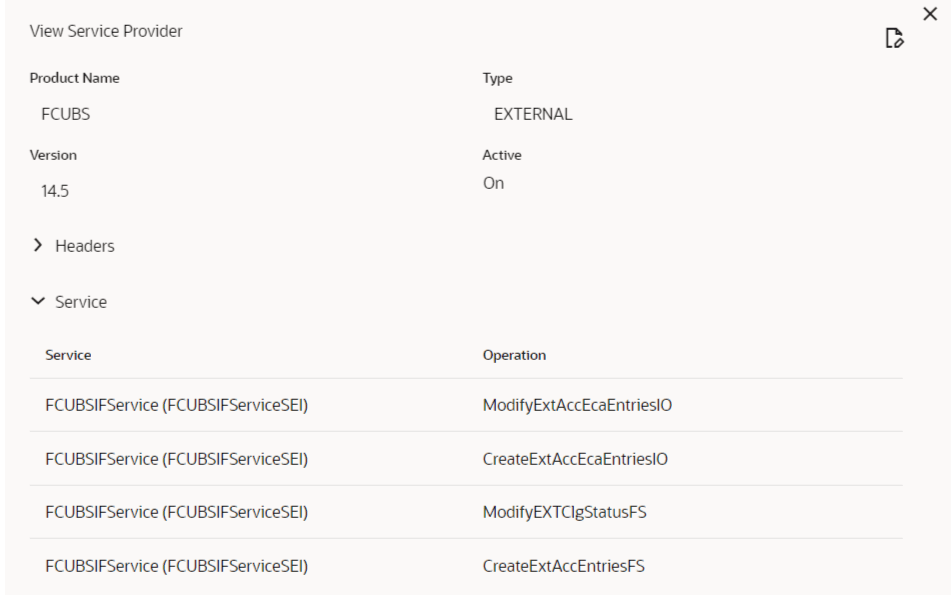Click first FCUBSIFService (FCUBSIFServiceSEI) service cell

click(176, 405)
